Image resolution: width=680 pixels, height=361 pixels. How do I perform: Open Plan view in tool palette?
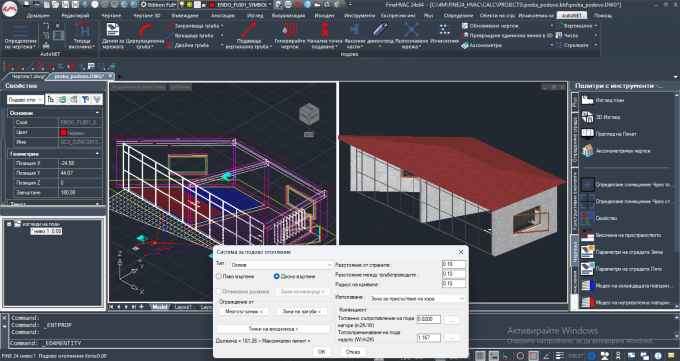click(603, 100)
